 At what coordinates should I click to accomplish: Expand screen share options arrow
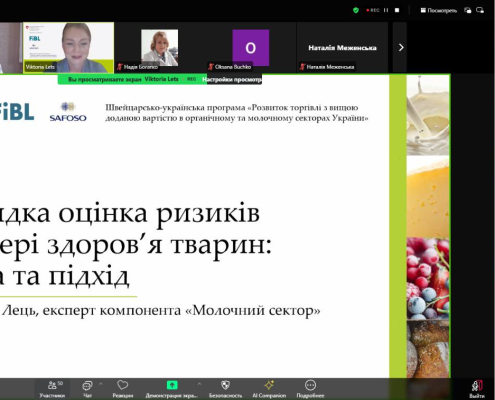199,384
